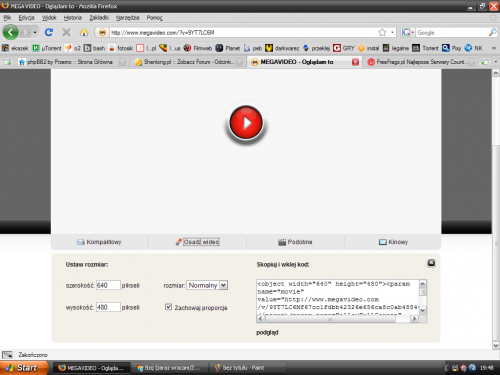500x375 pixels.
Task: Click embed code scrollbar down arrow
Action: click(423, 311)
